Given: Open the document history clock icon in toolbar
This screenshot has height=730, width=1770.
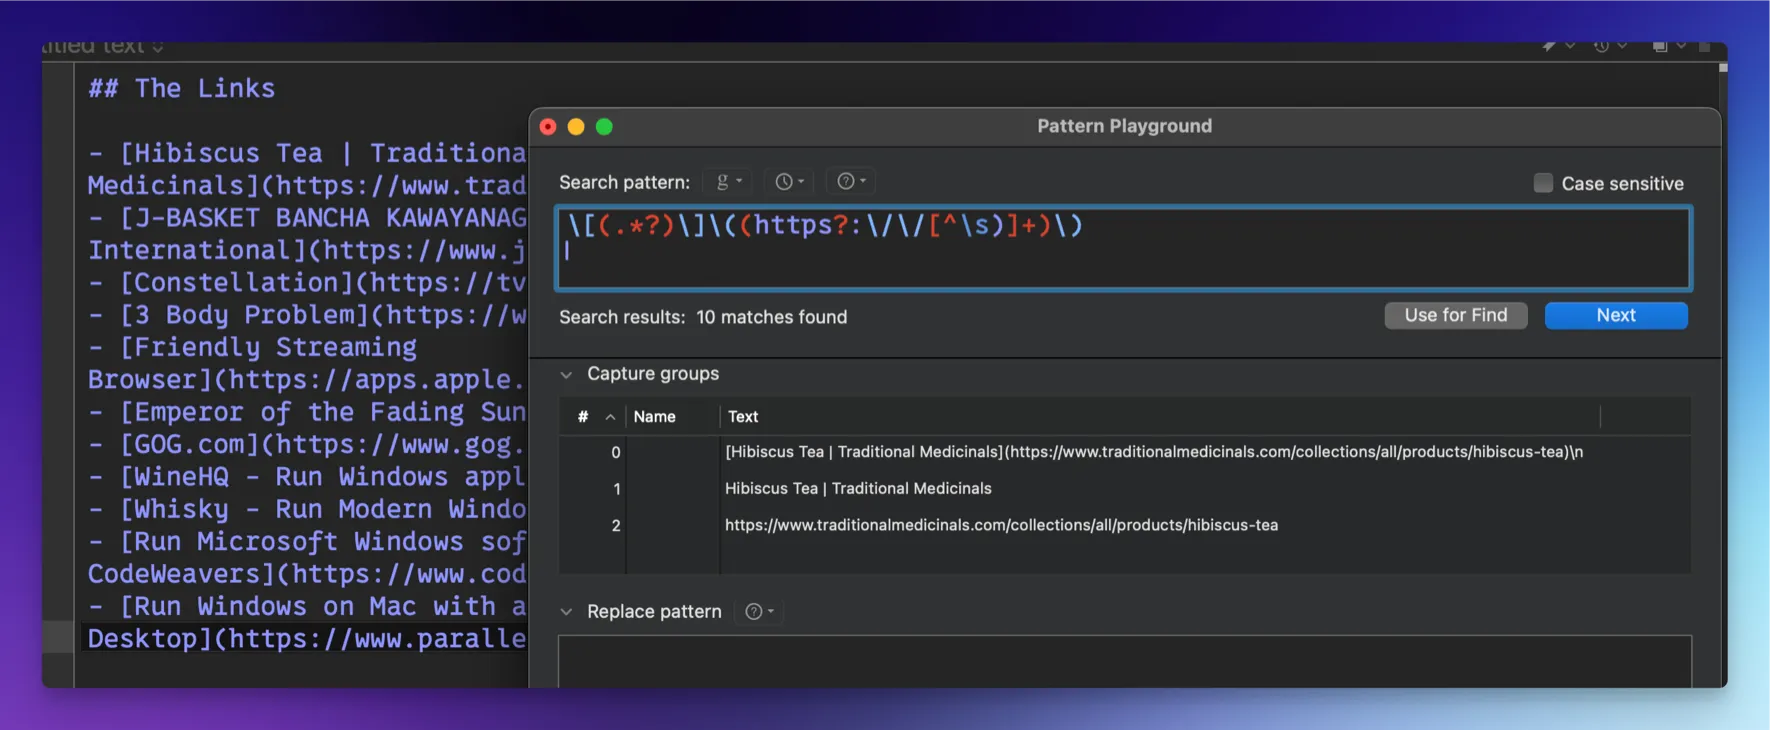Looking at the screenshot, I should (1602, 46).
